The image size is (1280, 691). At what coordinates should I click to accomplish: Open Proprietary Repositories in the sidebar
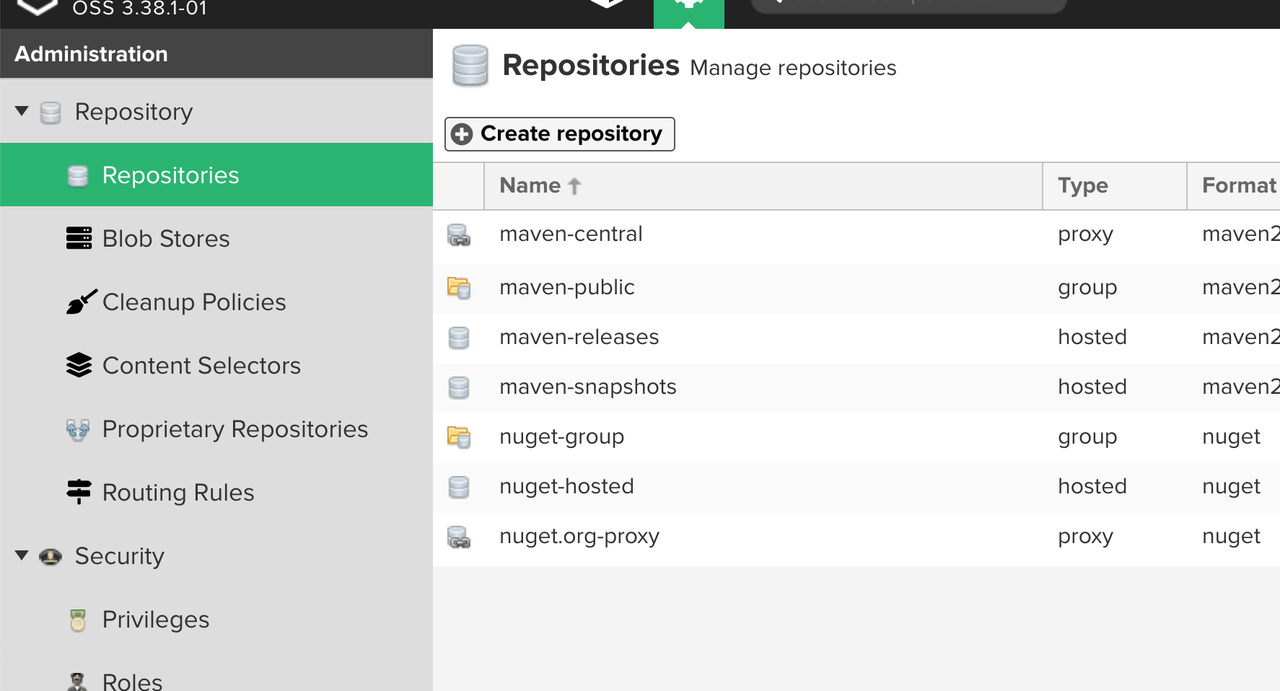(216, 429)
